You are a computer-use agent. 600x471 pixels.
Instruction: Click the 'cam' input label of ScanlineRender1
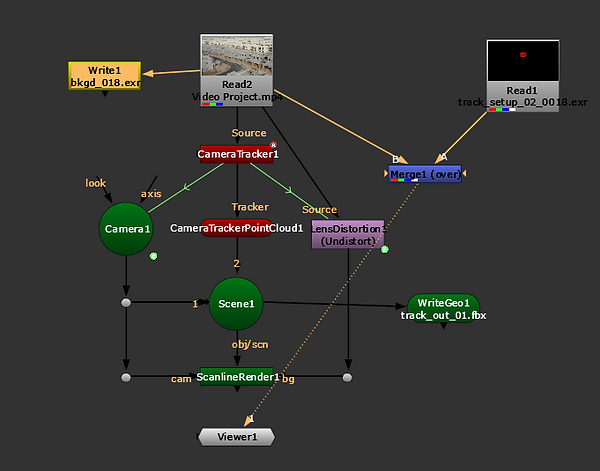tap(181, 379)
